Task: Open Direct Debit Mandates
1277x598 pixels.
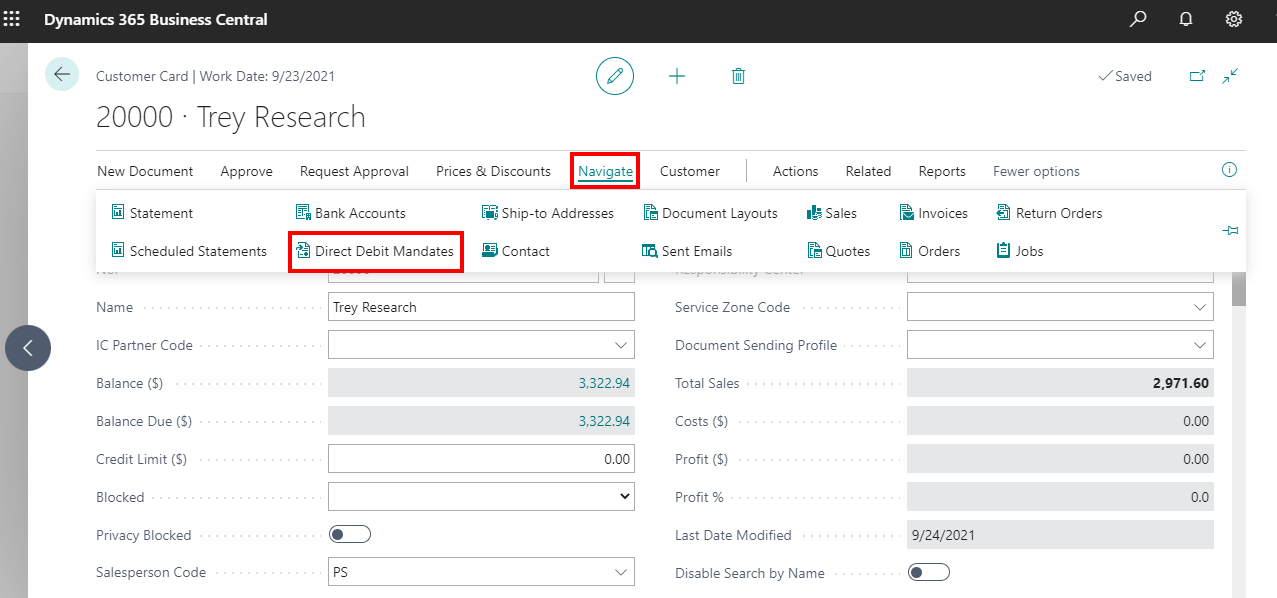Action: point(374,251)
